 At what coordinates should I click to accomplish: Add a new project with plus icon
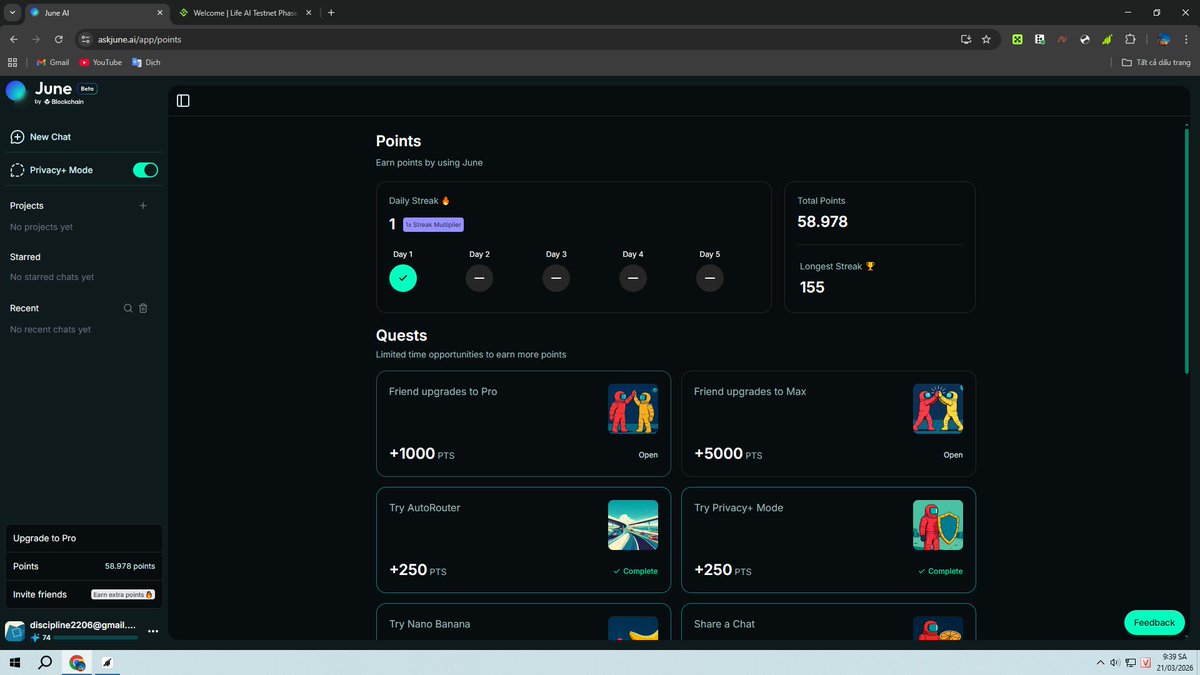(143, 206)
